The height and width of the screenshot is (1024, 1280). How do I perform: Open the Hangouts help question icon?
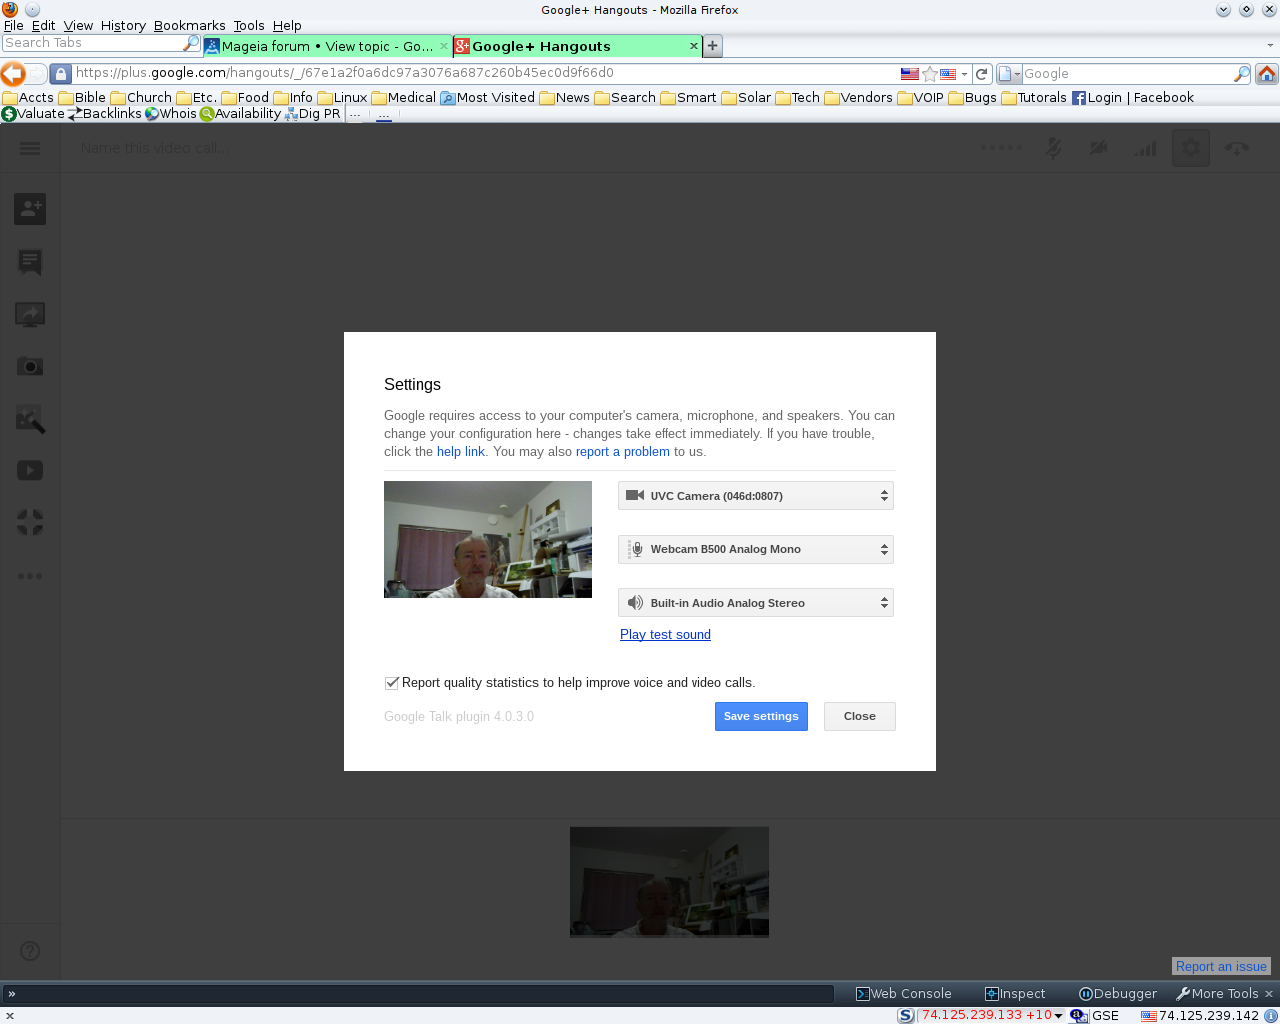tap(30, 951)
